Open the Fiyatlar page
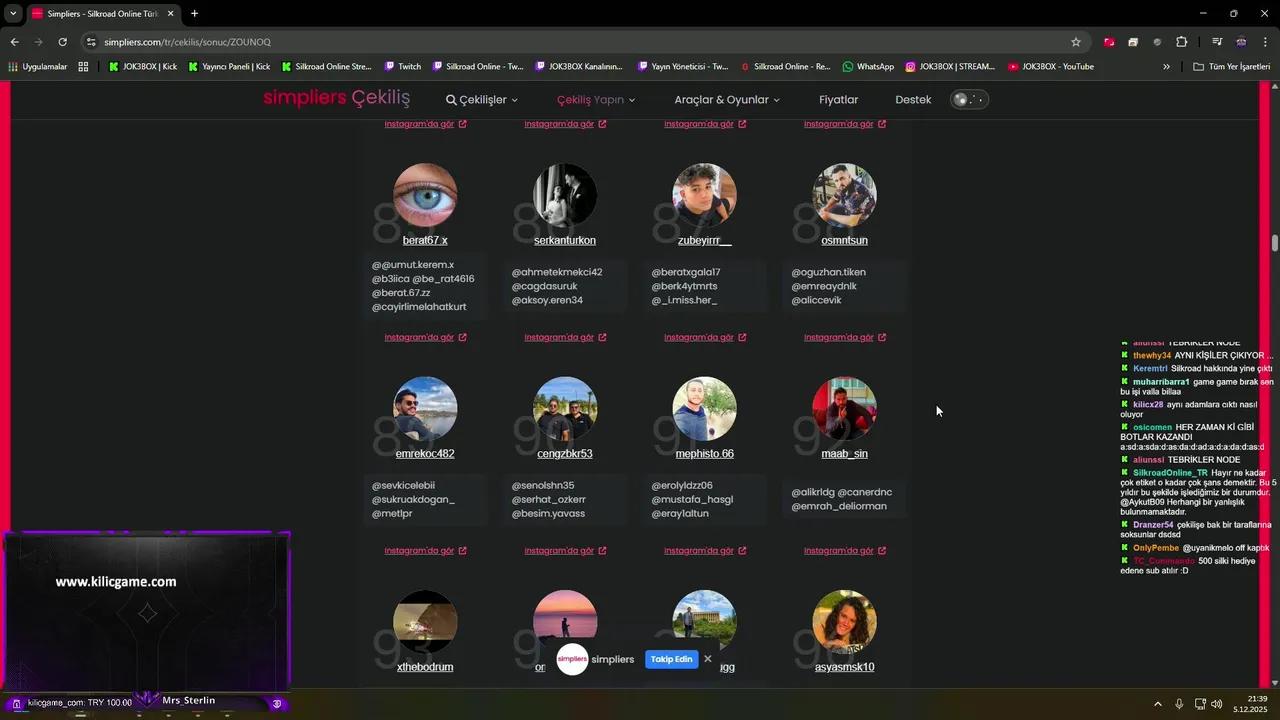 tap(839, 100)
